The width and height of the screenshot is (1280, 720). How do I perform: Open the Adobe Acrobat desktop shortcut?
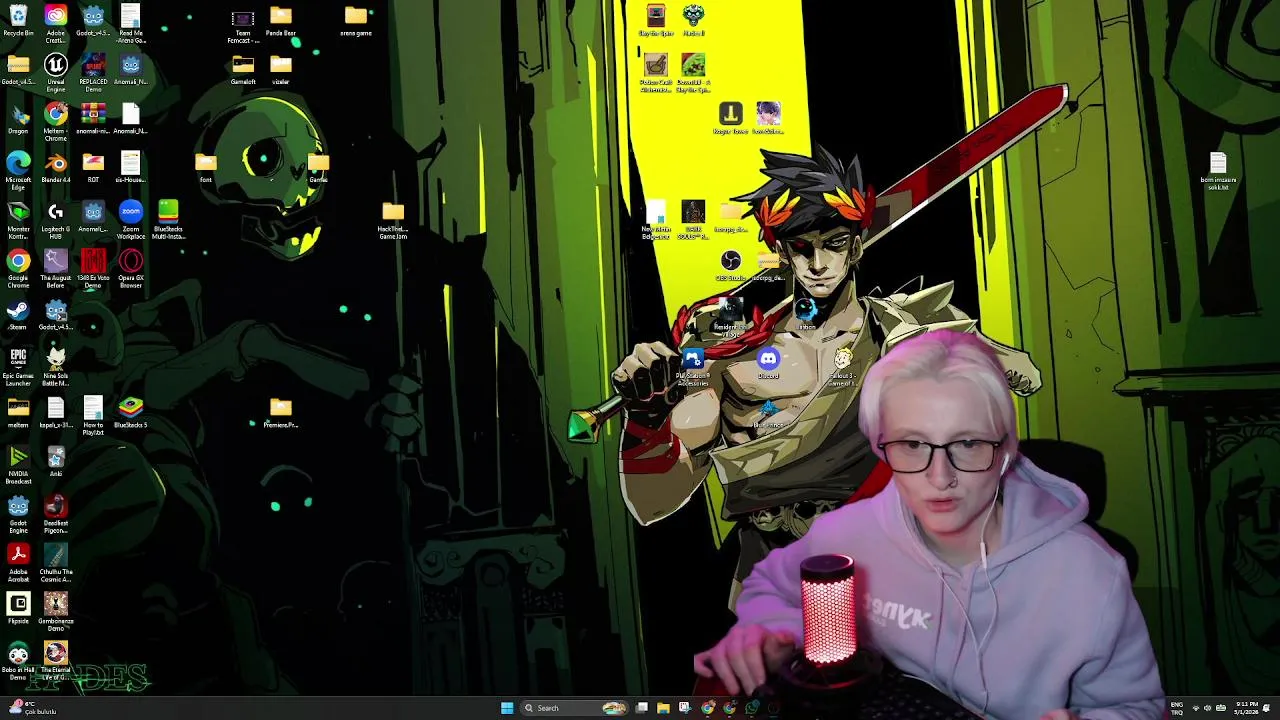pyautogui.click(x=18, y=562)
